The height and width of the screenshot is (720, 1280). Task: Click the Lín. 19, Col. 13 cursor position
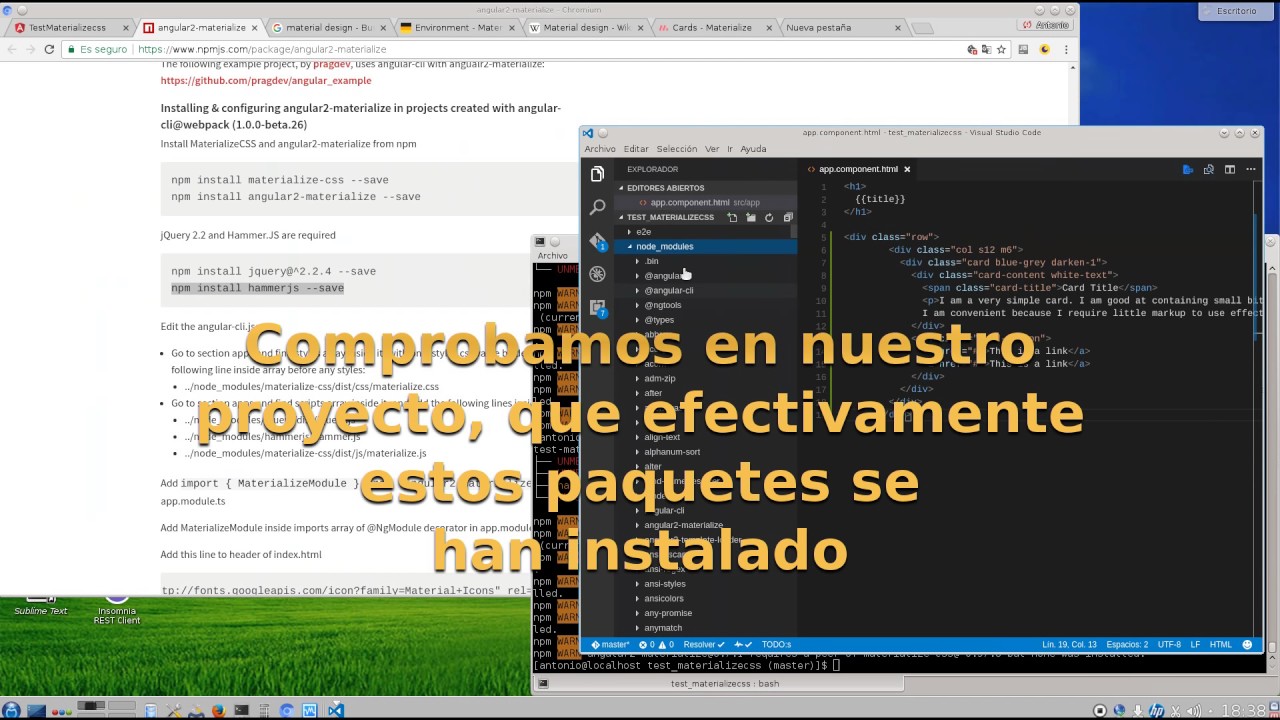(x=1069, y=645)
